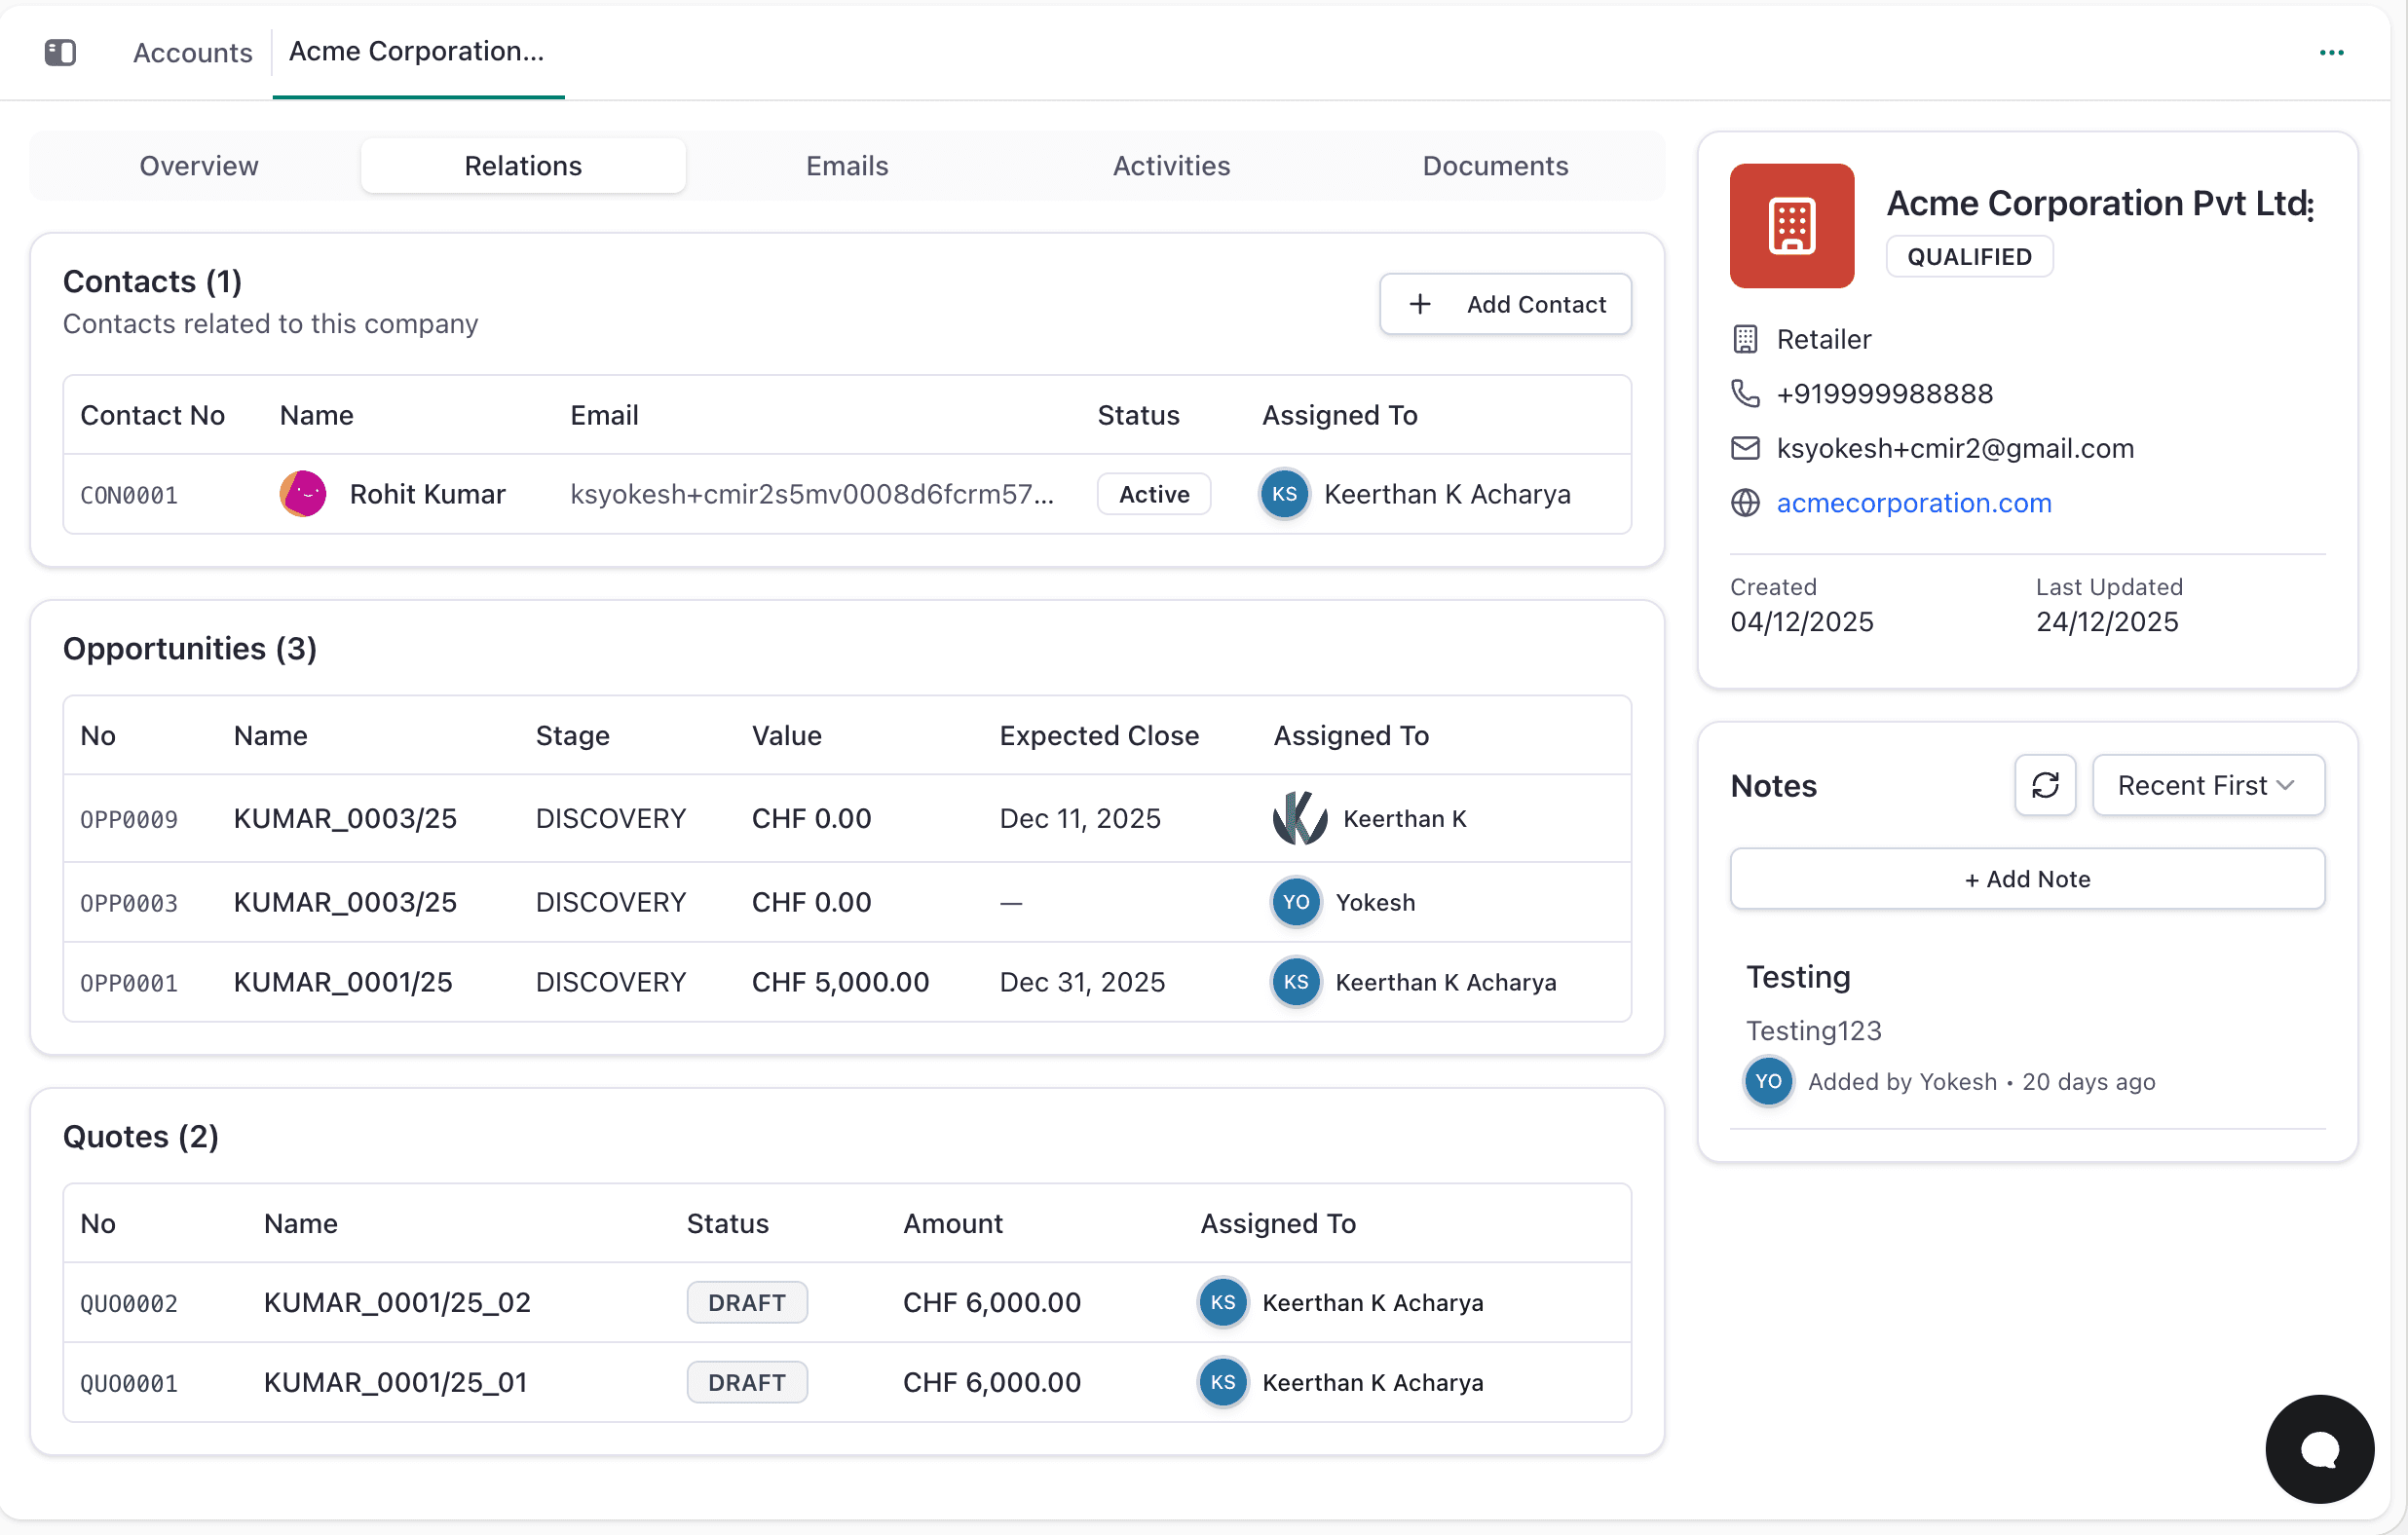Viewport: 2408px width, 1535px height.
Task: Click Rohit Kumar's pink avatar
Action: (x=303, y=494)
